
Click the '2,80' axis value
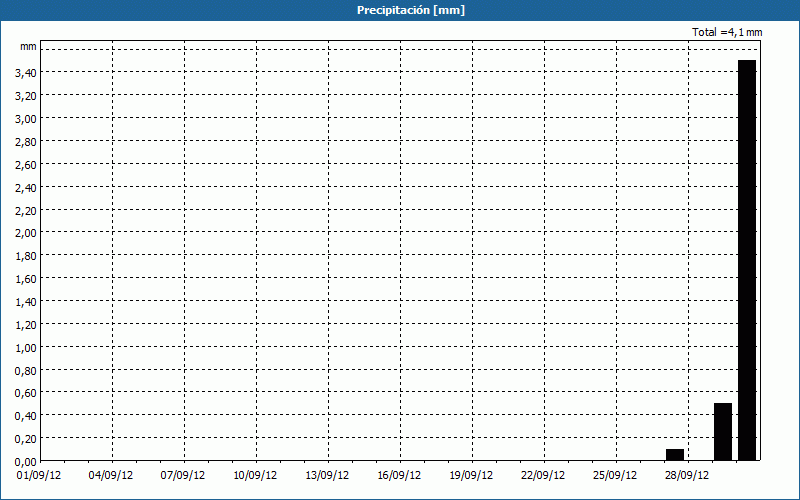26,142
